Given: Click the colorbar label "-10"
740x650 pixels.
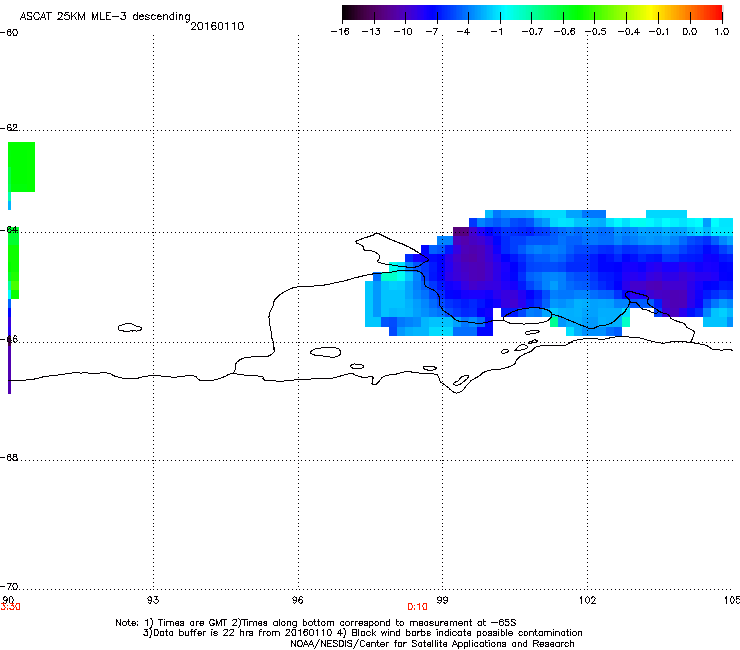Looking at the screenshot, I should [x=403, y=32].
